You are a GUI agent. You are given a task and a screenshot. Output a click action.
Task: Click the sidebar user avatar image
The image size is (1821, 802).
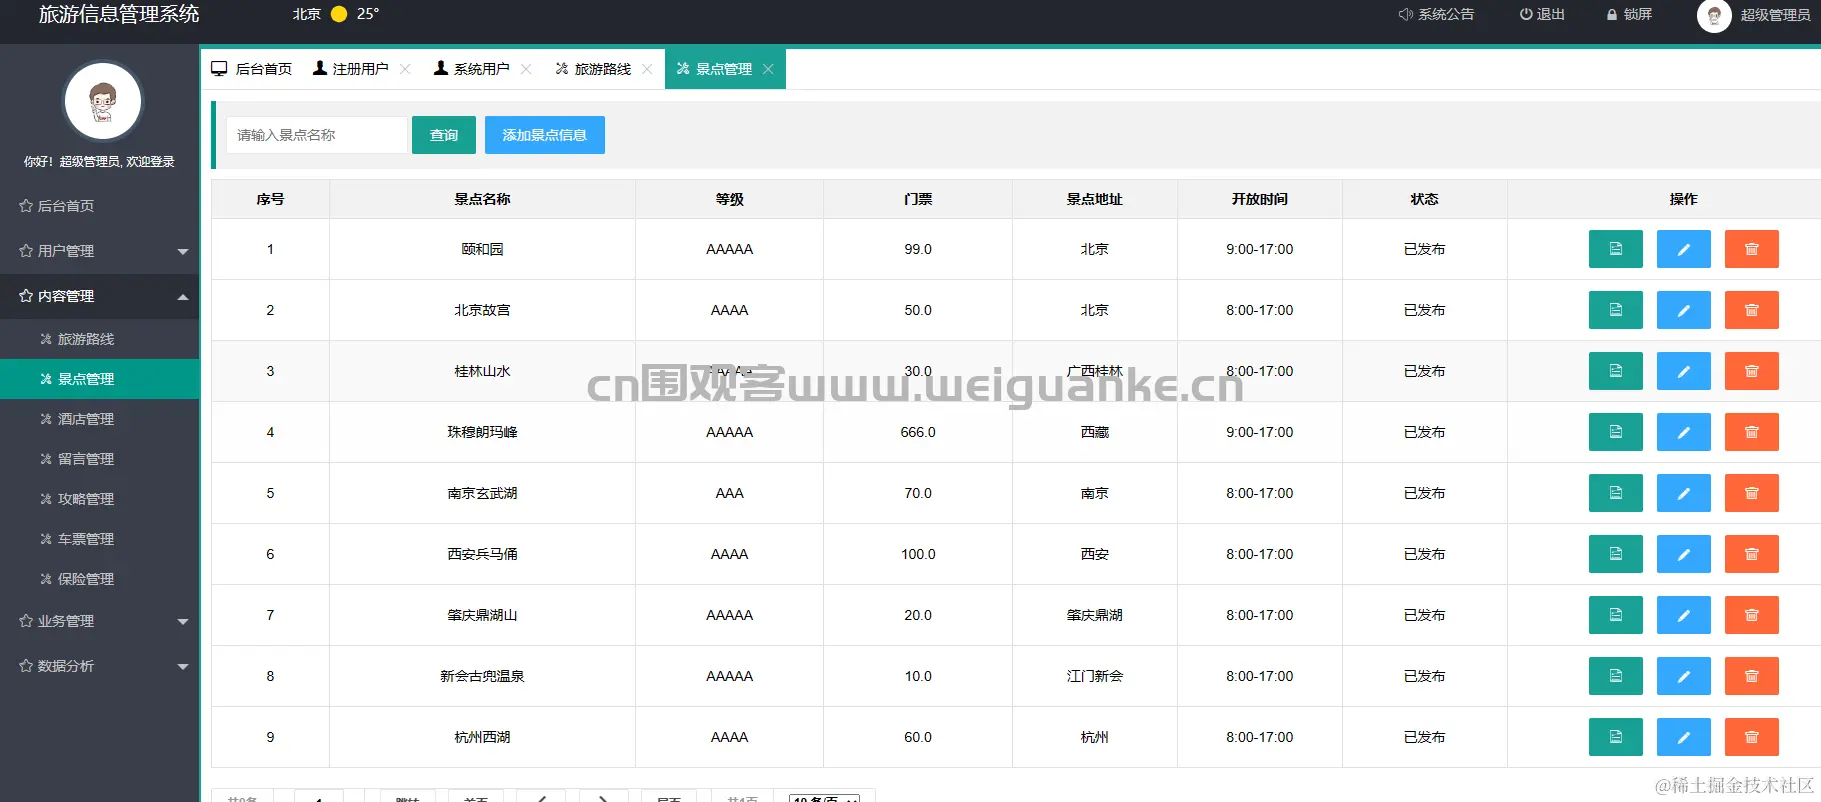(102, 101)
